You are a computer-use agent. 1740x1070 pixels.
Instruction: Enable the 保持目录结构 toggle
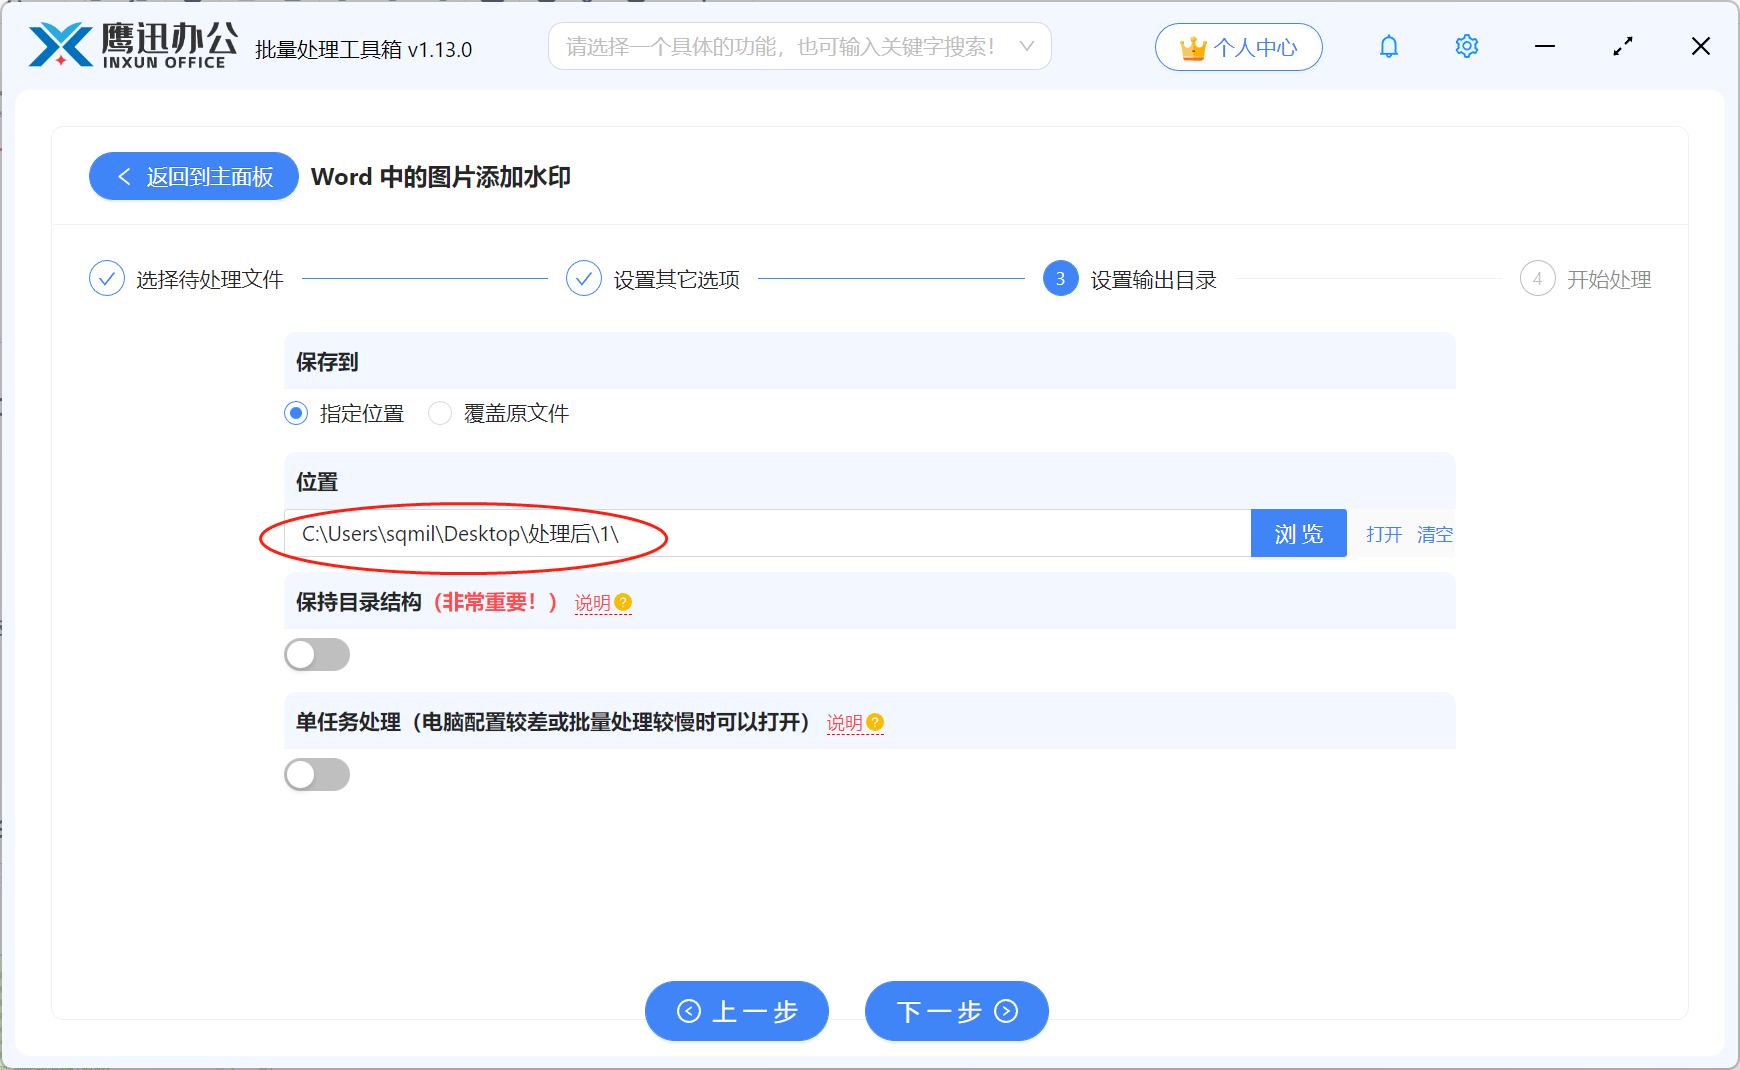click(317, 654)
